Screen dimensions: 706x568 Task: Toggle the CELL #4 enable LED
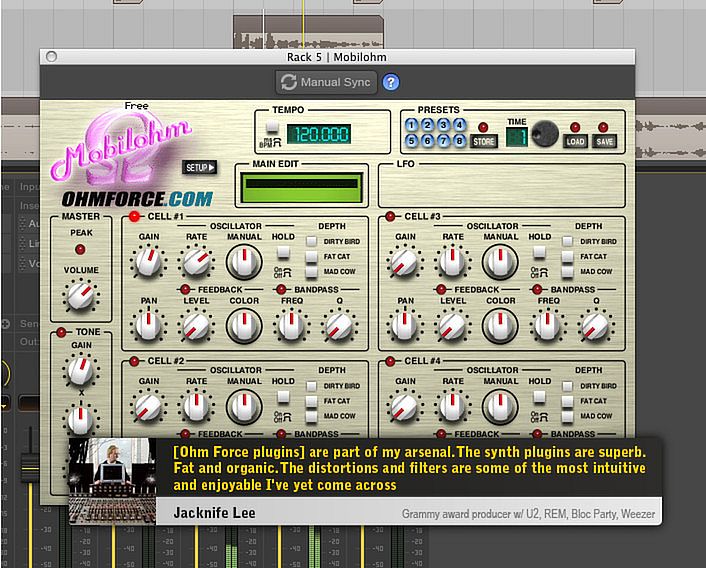coord(390,361)
